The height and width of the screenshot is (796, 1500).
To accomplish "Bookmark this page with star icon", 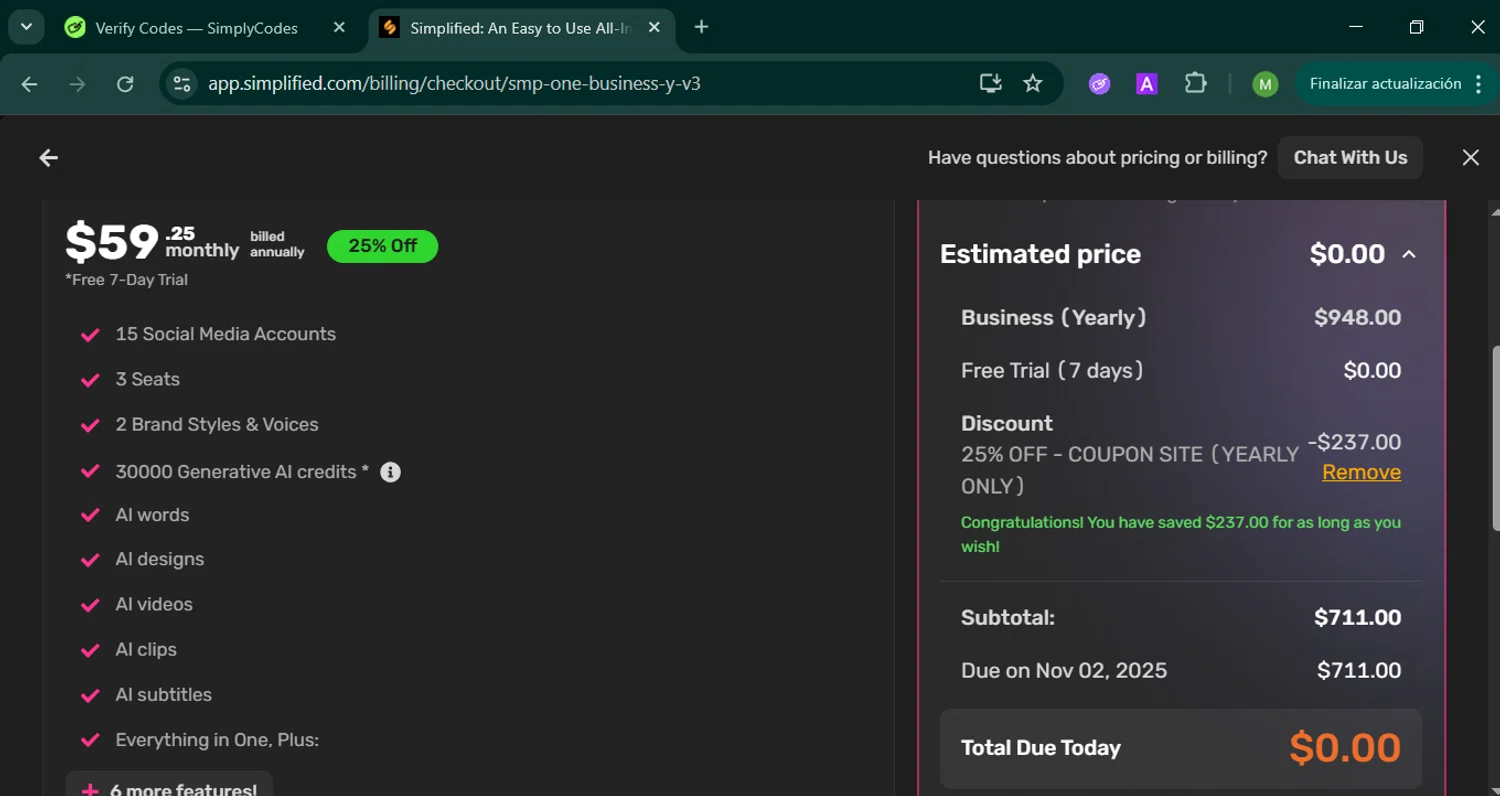I will click(1033, 84).
